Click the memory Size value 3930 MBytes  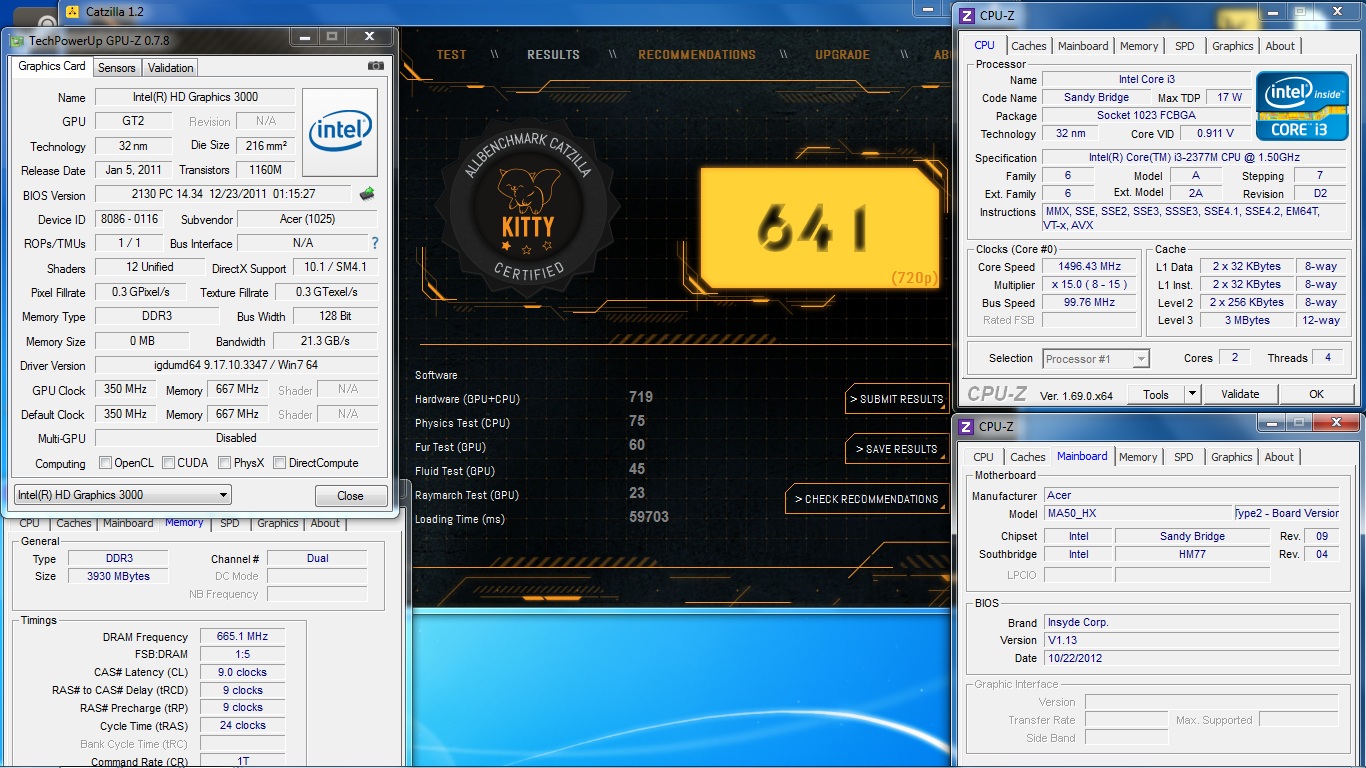click(x=119, y=576)
